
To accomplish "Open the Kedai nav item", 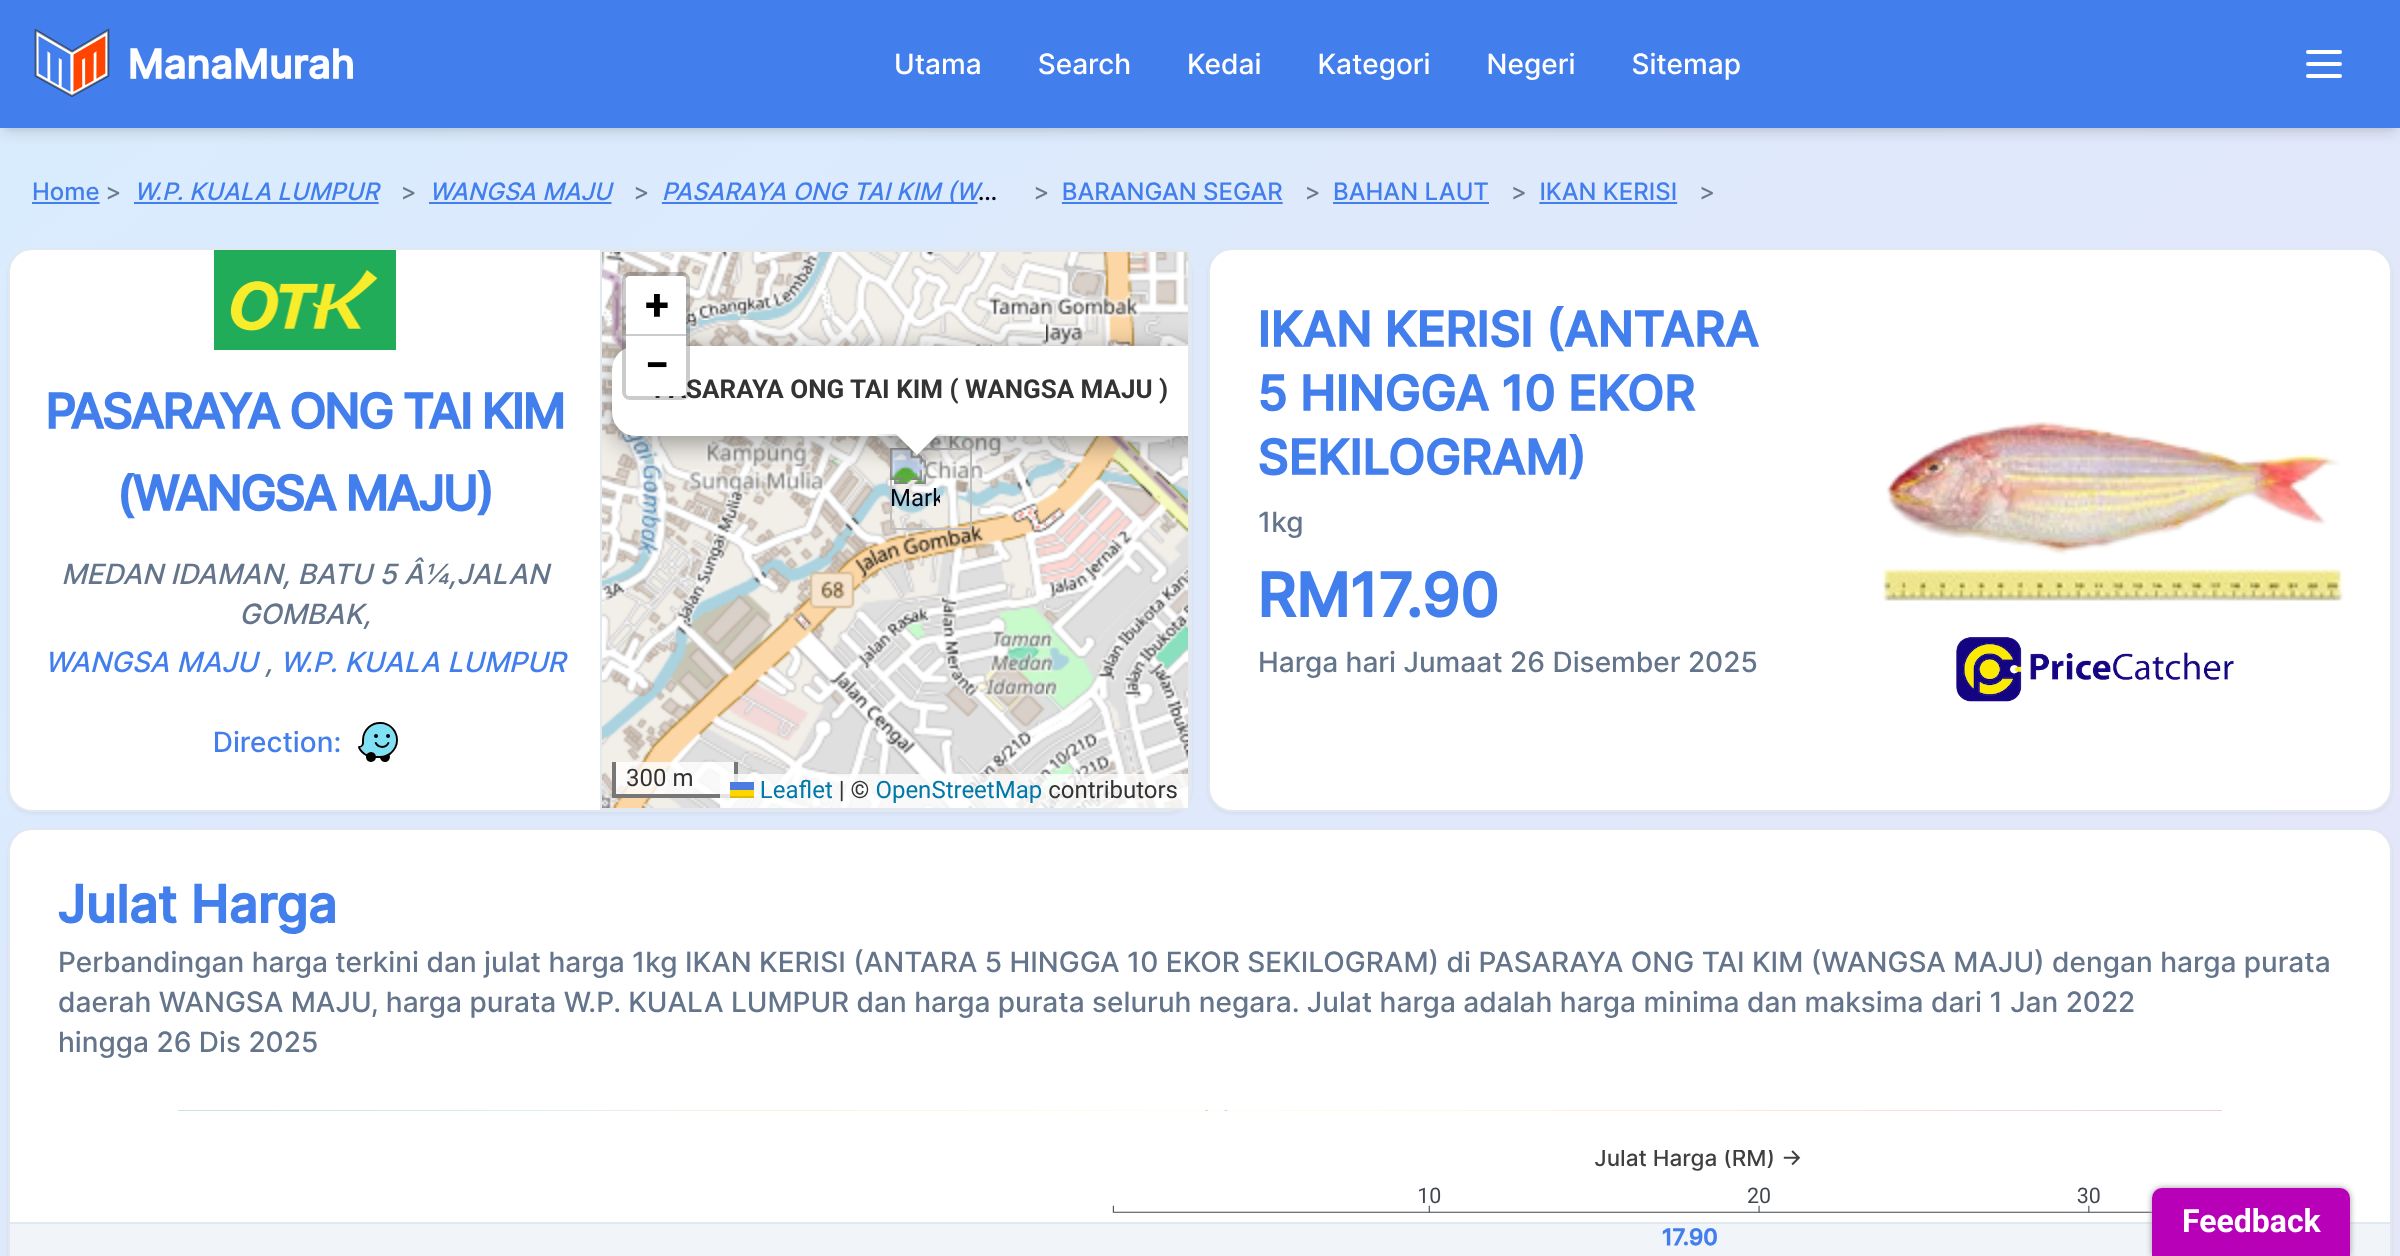I will tap(1223, 64).
